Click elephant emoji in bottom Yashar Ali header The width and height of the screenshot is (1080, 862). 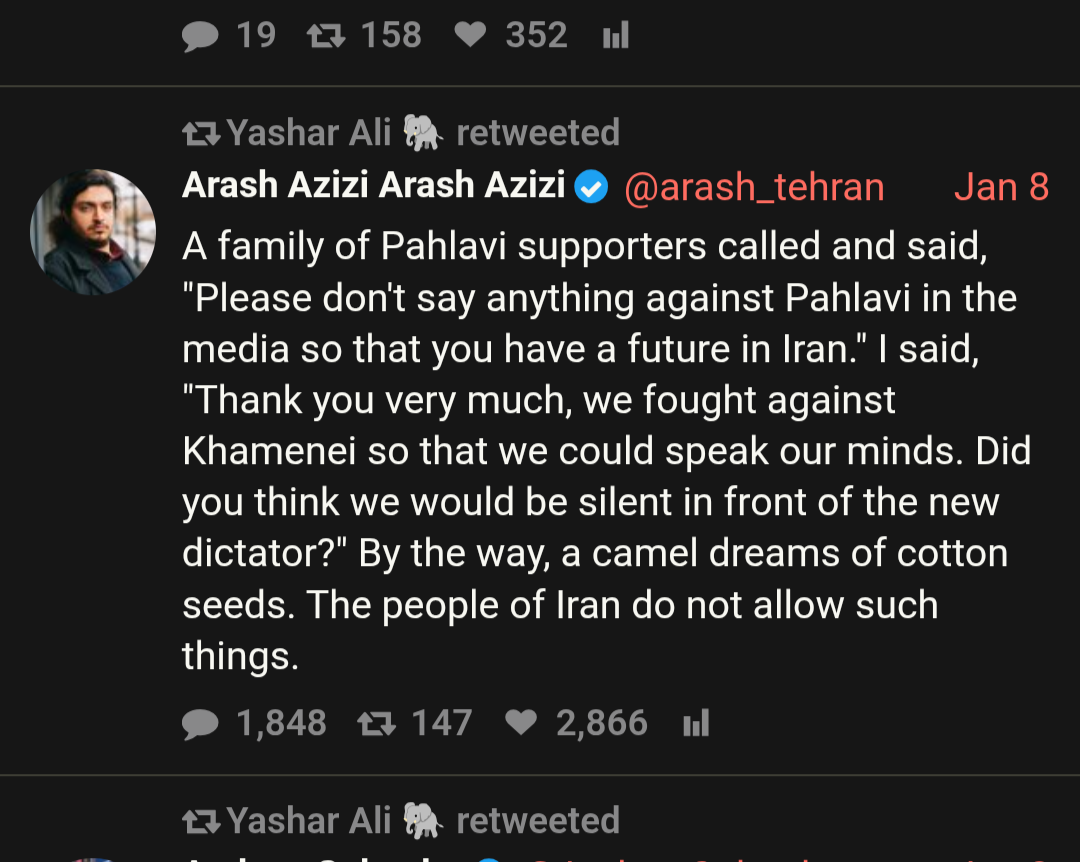pos(423,821)
